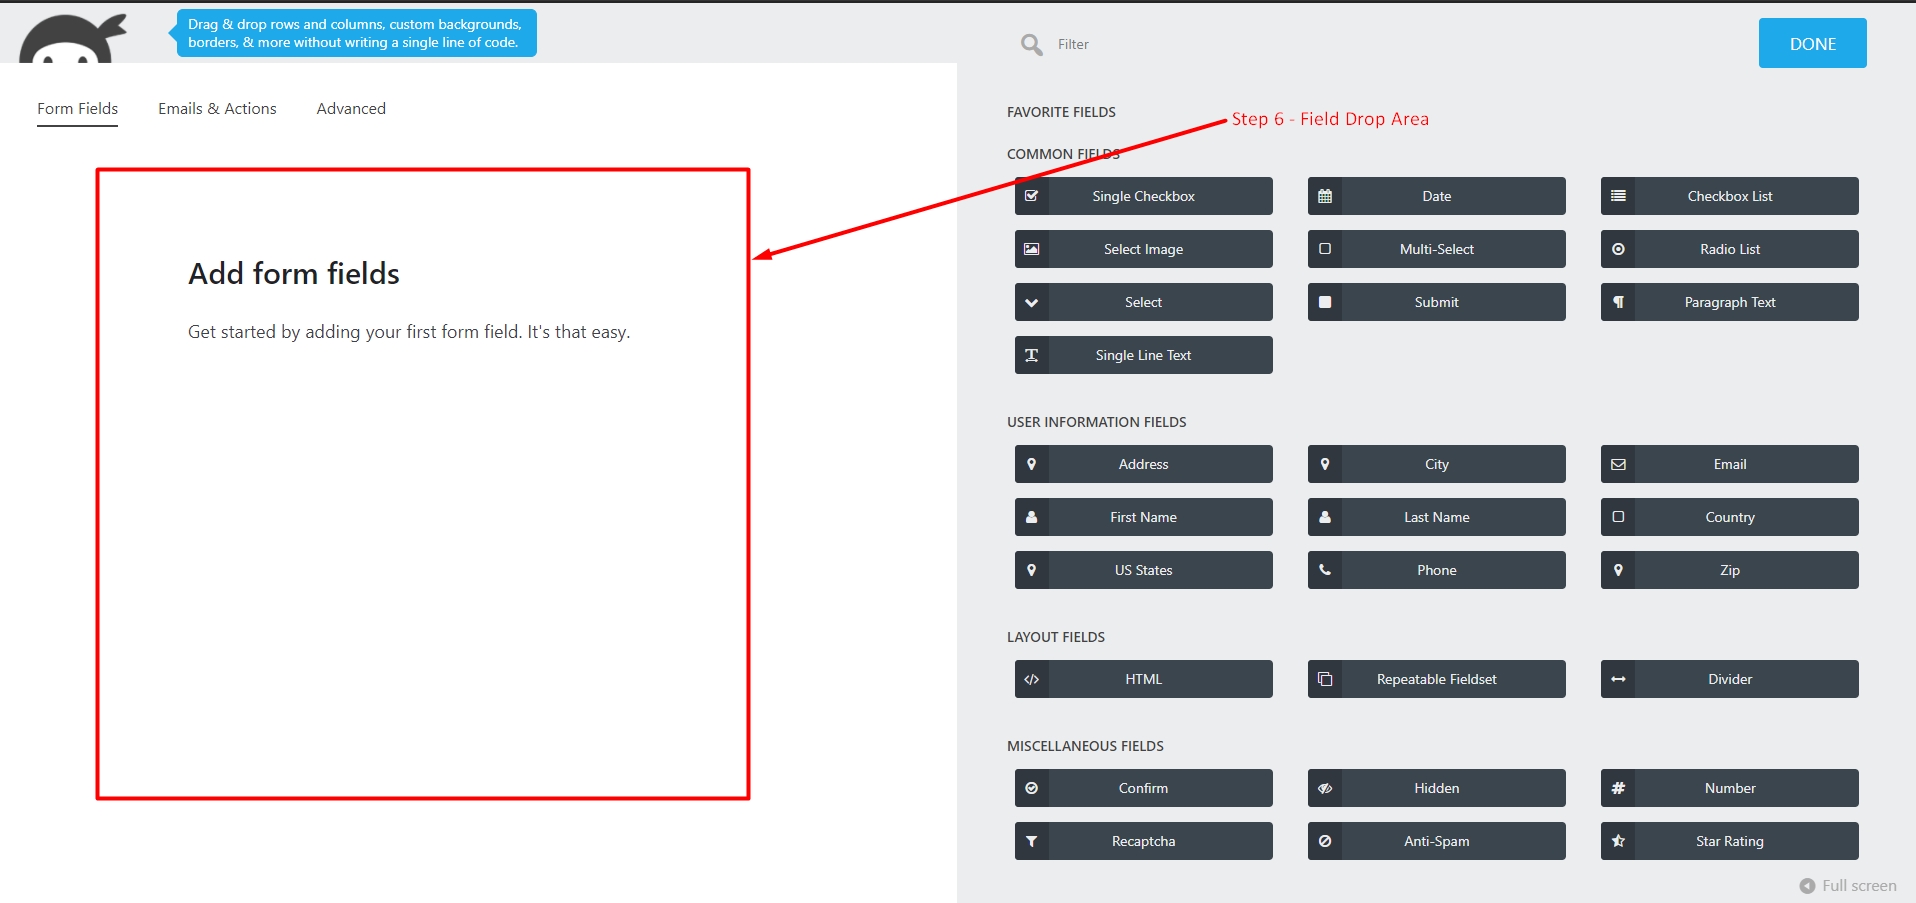Click the hash icon on Number field
The image size is (1916, 903).
(x=1617, y=788)
